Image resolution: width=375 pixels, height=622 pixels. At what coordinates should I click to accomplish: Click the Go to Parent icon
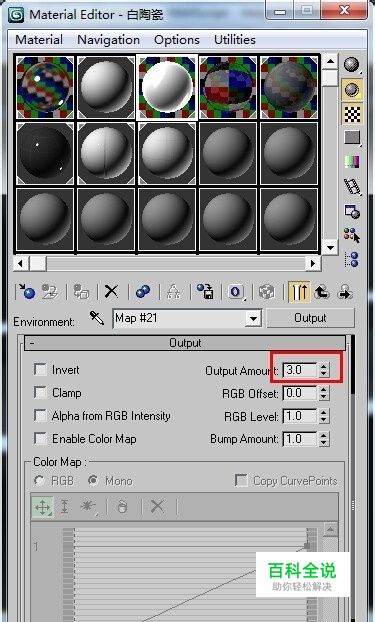(x=322, y=292)
